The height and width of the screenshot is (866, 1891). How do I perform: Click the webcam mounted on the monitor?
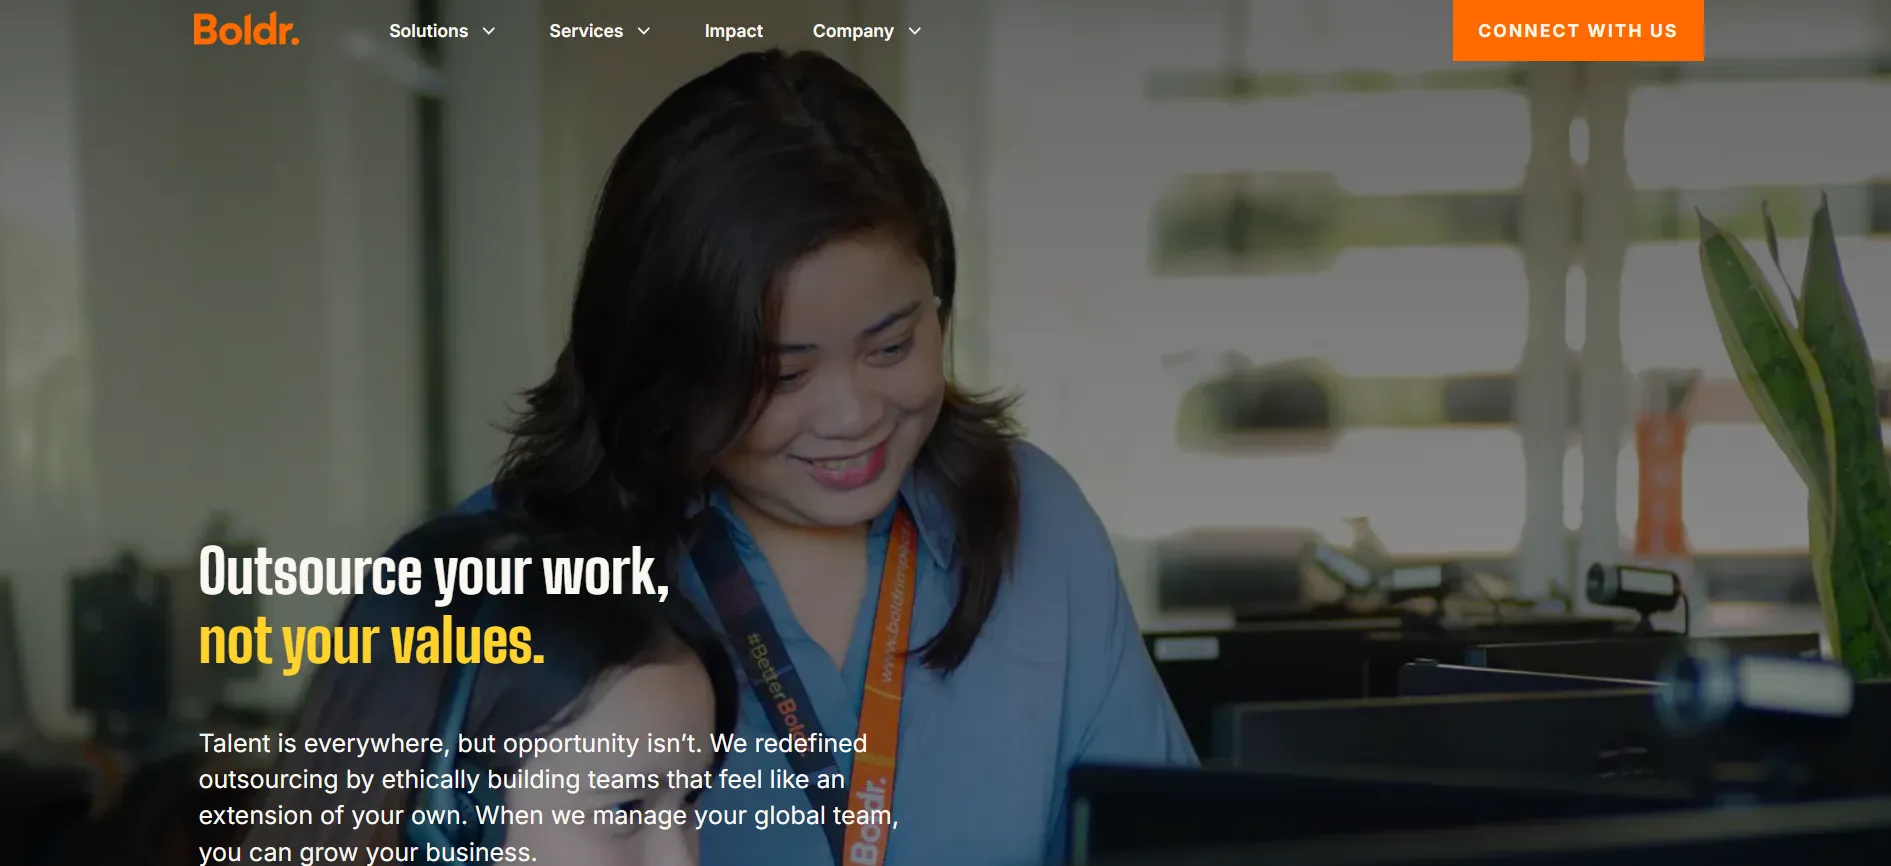(x=1635, y=590)
